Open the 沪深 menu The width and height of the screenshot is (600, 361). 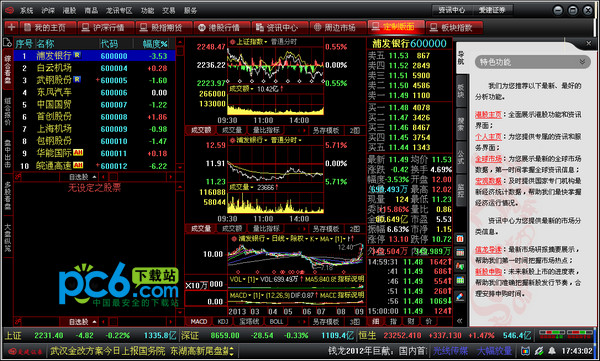[48, 10]
